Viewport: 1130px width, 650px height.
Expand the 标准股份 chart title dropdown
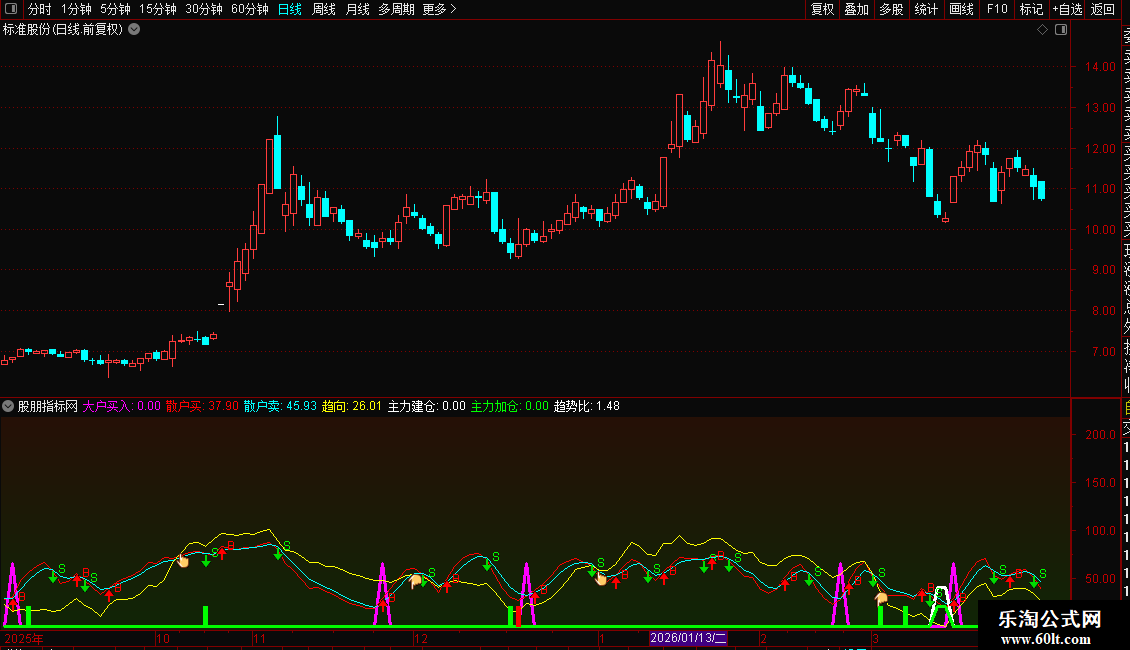[134, 30]
